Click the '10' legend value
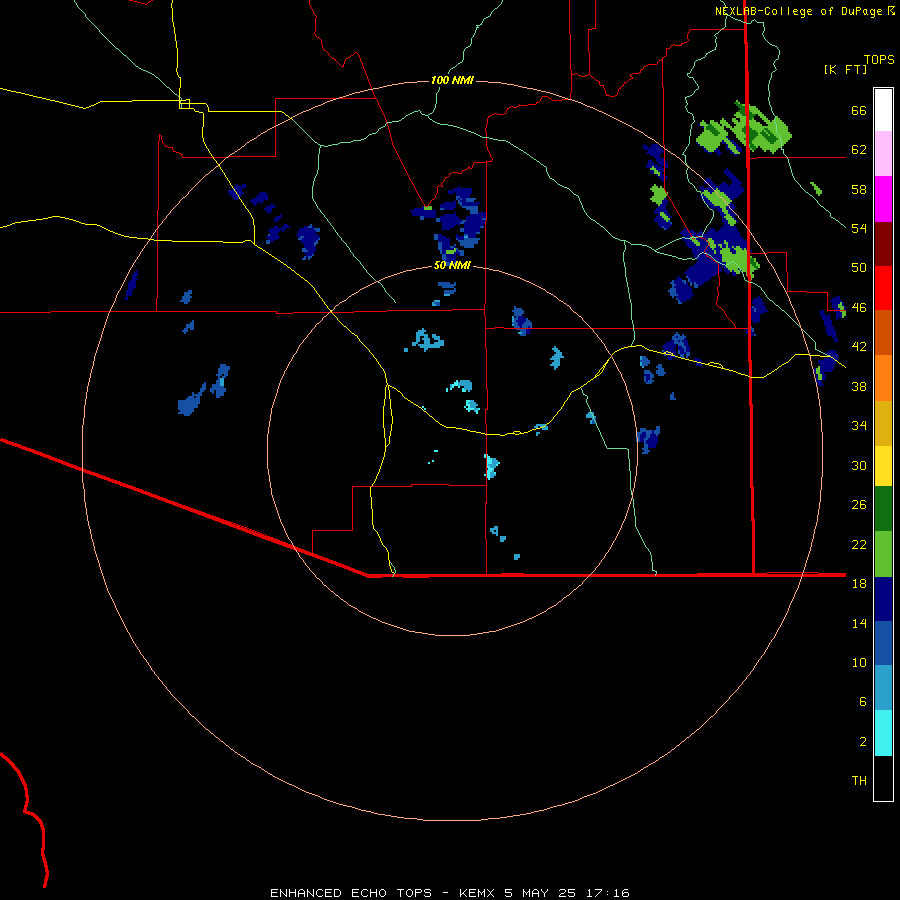Screen dimensions: 900x900 (x=859, y=662)
